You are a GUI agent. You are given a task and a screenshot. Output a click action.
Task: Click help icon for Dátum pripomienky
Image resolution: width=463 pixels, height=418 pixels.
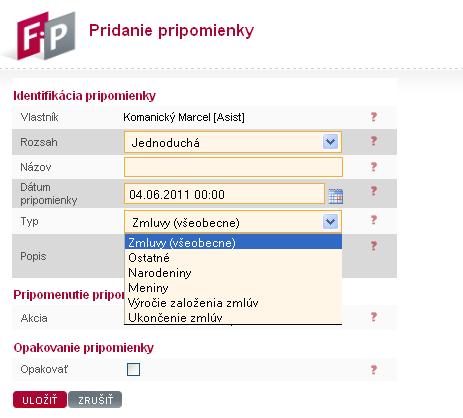point(374,191)
